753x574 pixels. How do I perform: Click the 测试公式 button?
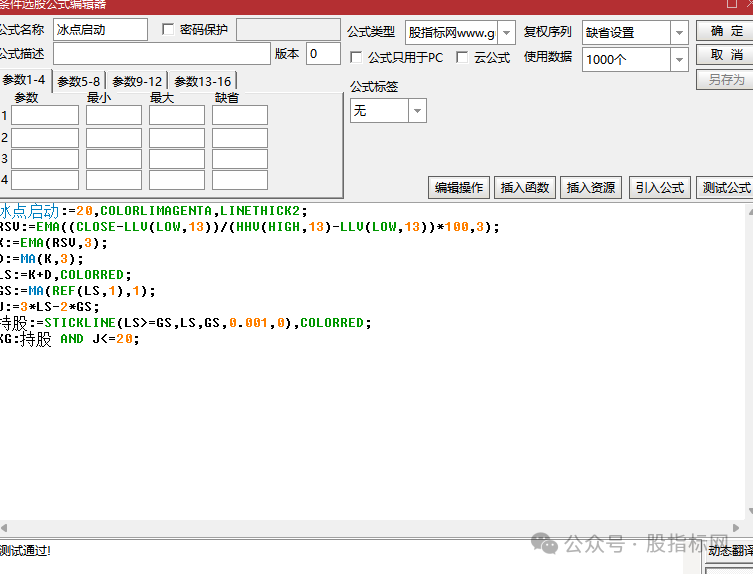pyautogui.click(x=726, y=187)
